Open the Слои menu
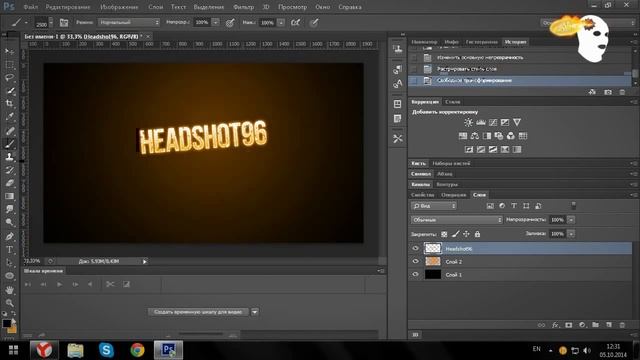 click(x=156, y=7)
